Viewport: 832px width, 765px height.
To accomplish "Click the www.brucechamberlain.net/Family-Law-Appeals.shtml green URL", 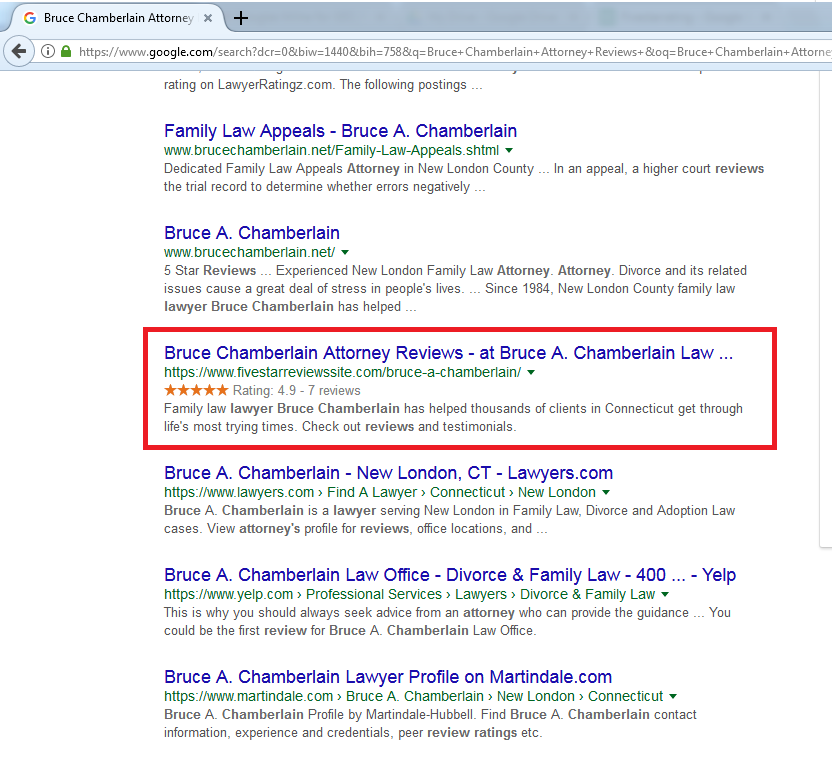I will pos(331,151).
